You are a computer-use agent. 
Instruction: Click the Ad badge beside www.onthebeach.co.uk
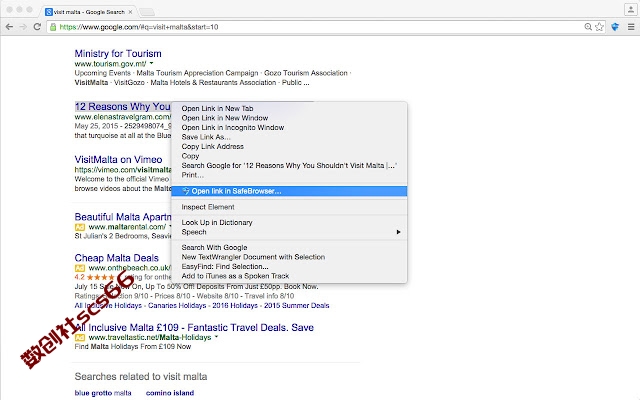[80, 268]
